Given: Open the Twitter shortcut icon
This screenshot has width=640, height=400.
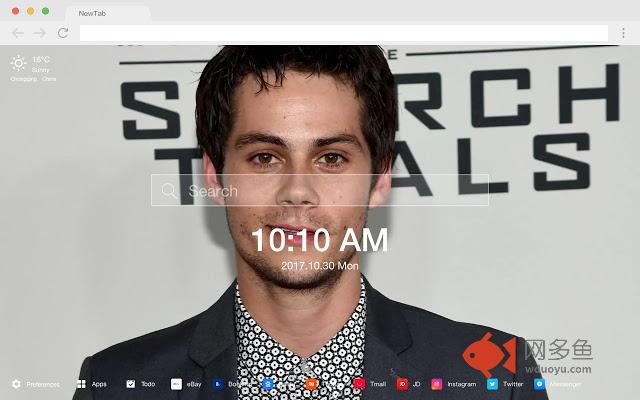Looking at the screenshot, I should click(492, 384).
